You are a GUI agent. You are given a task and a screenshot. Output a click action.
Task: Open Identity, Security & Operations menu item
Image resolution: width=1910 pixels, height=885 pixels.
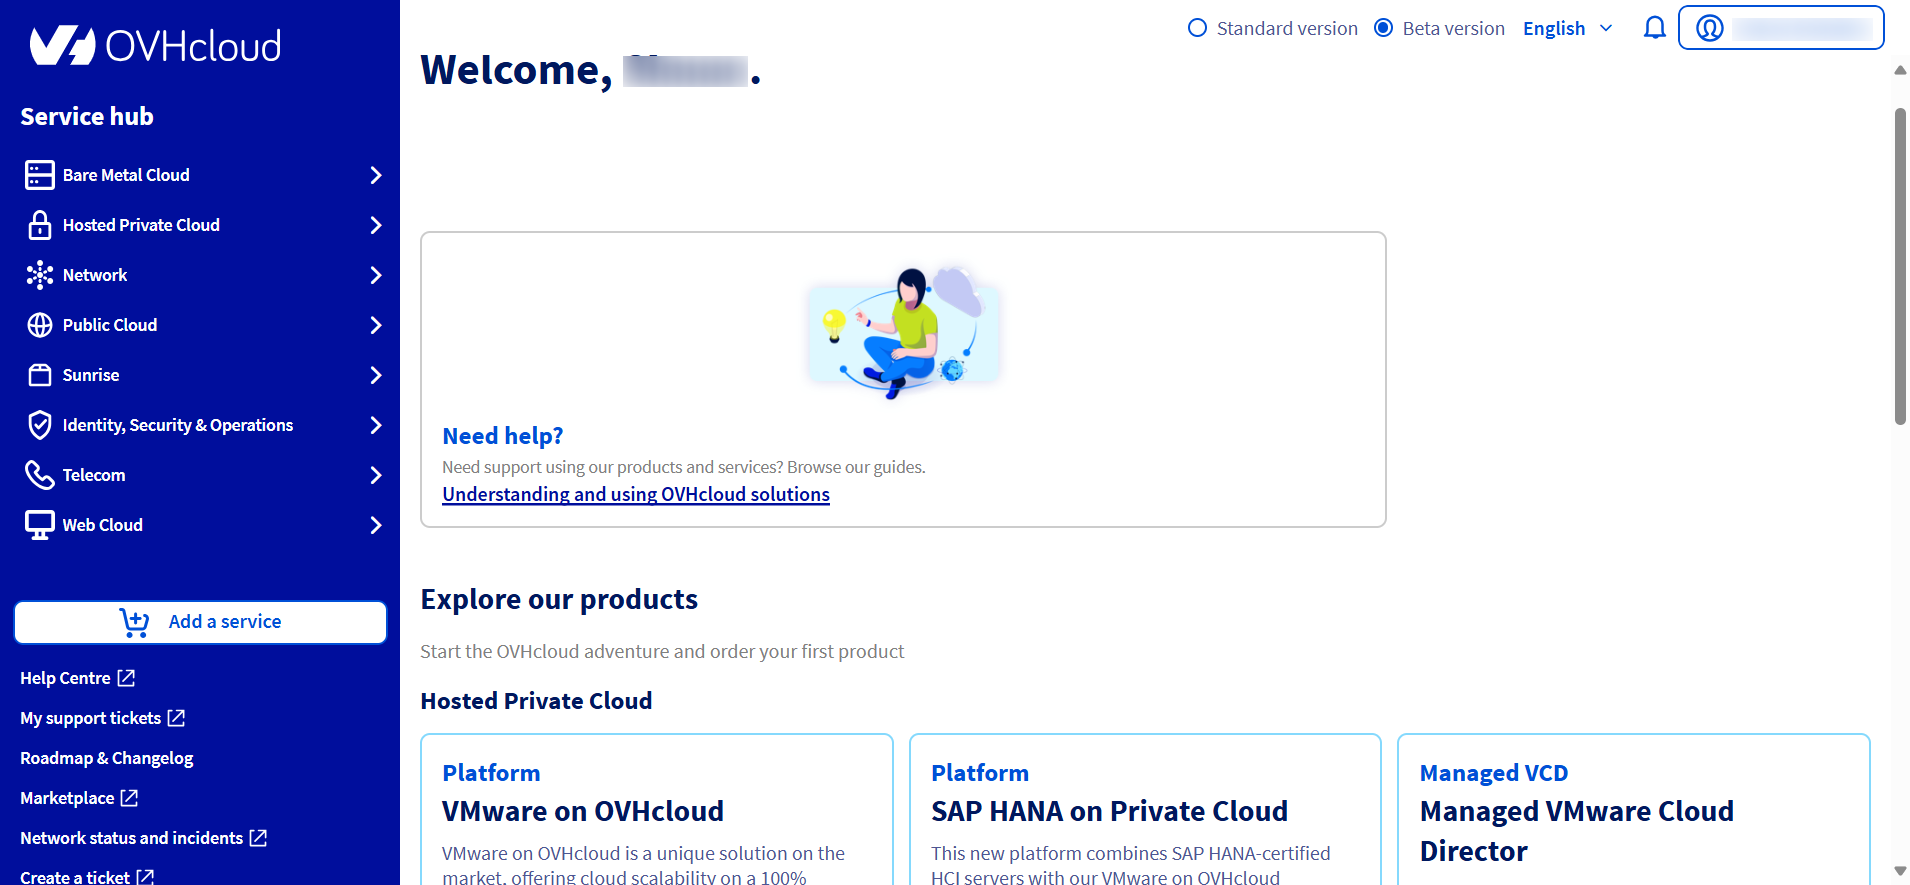tap(200, 425)
